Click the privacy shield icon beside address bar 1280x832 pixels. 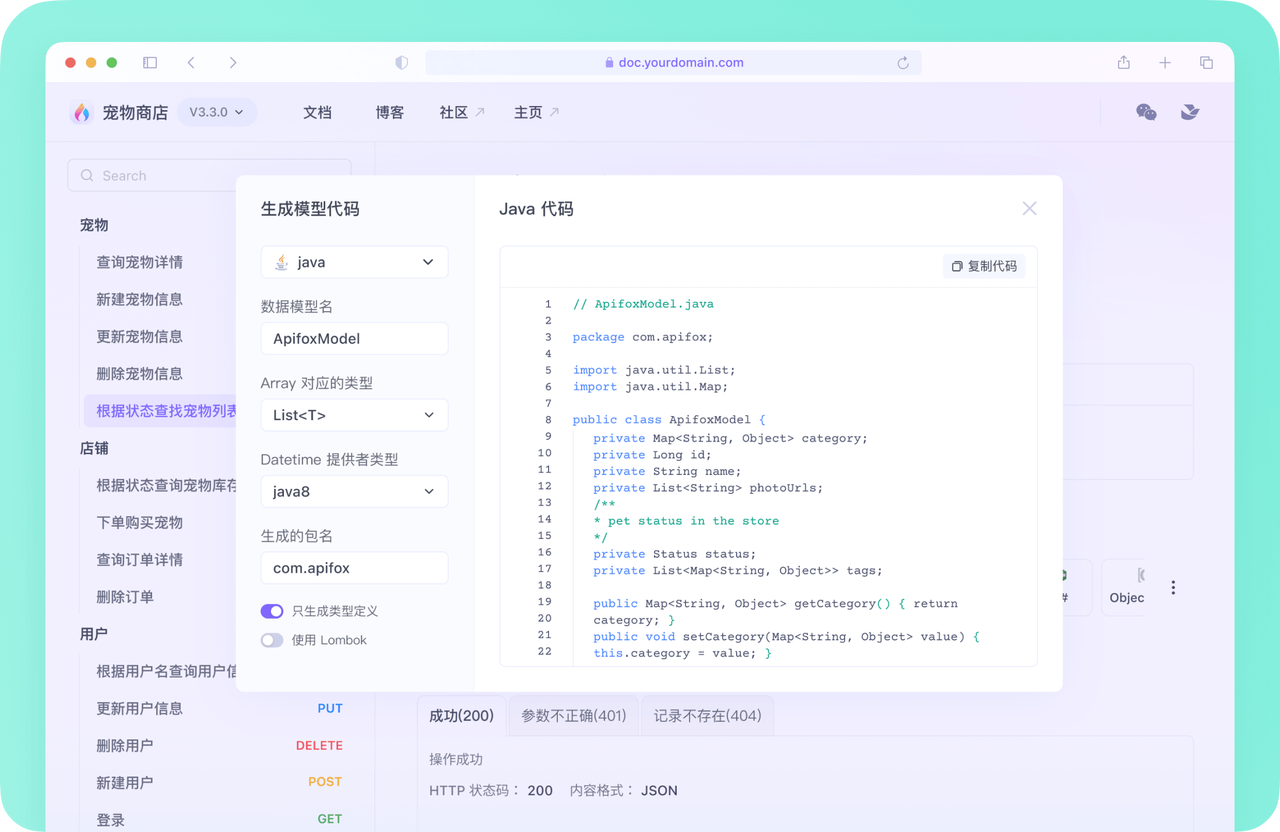pos(402,62)
